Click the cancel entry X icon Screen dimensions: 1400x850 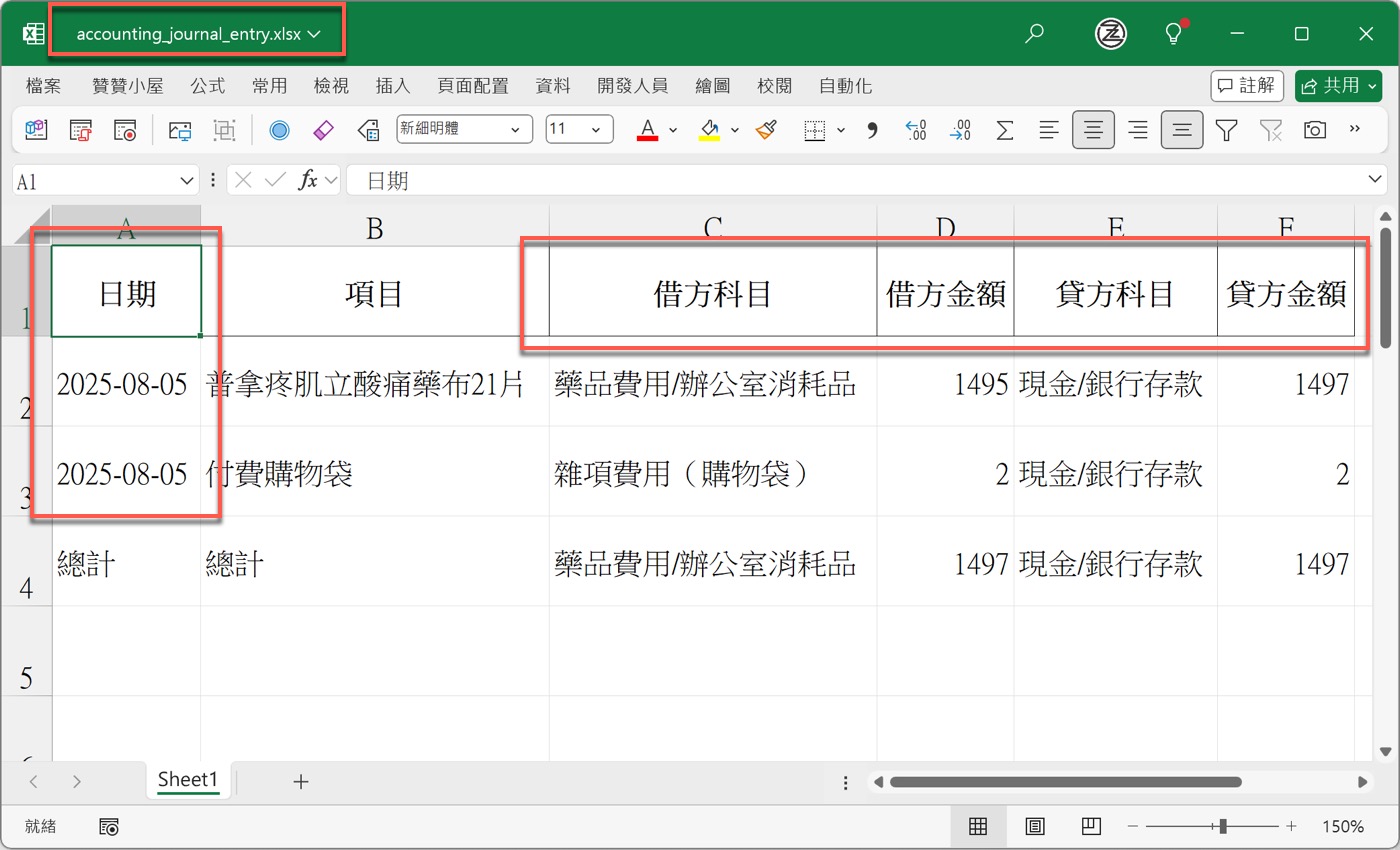(x=243, y=181)
